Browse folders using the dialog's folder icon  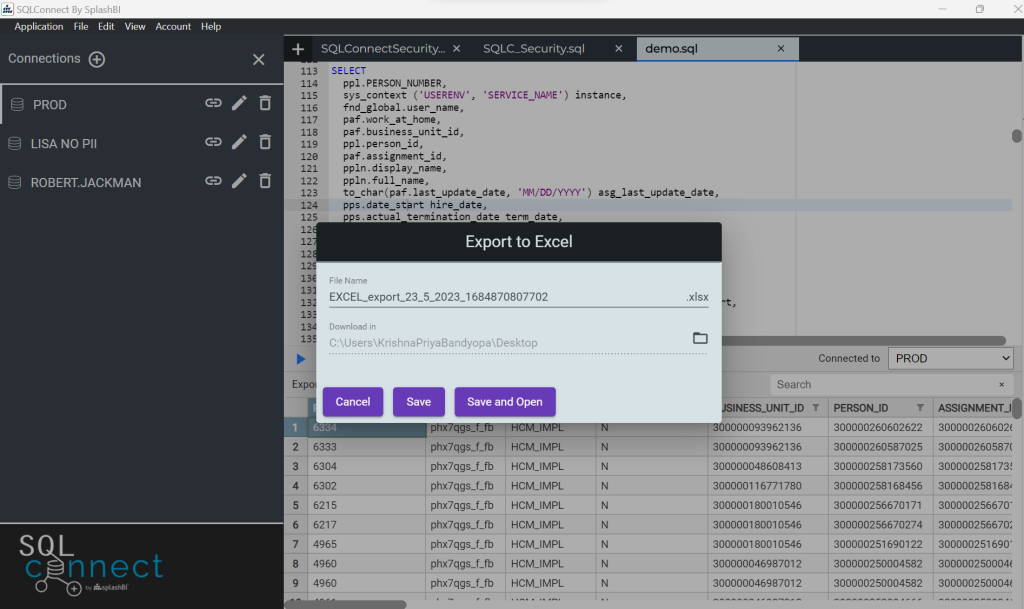click(700, 338)
